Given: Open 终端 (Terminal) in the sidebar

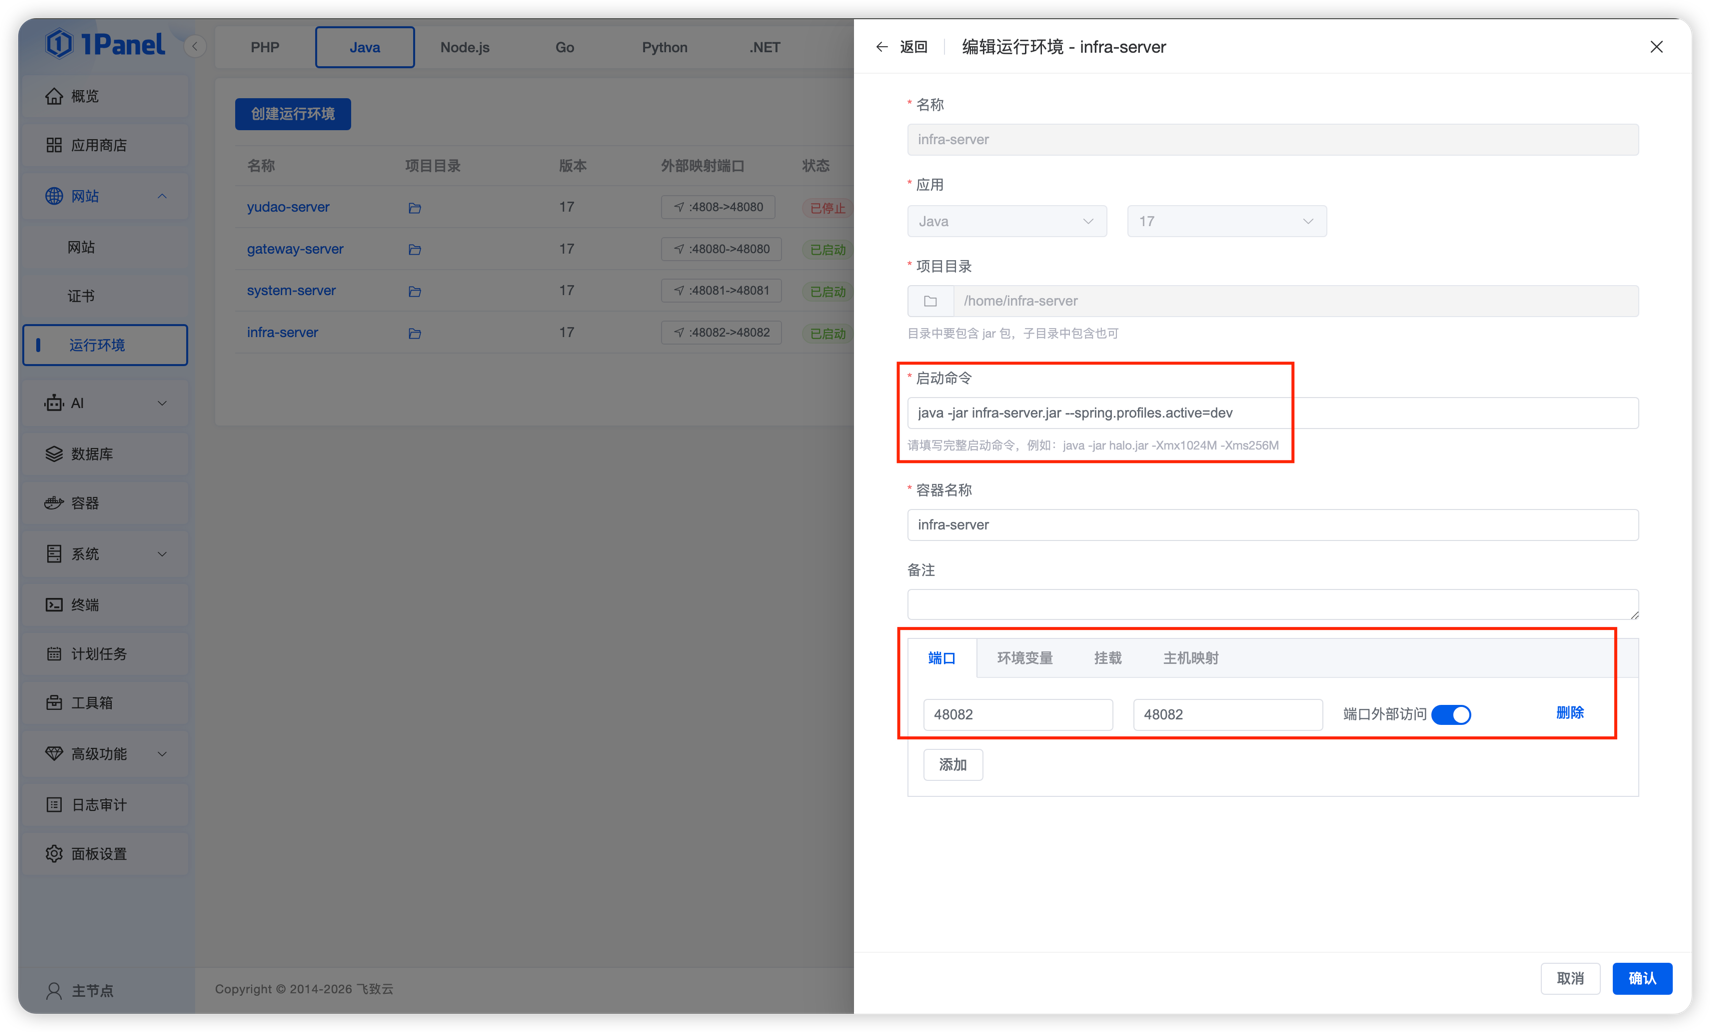Looking at the screenshot, I should [85, 605].
